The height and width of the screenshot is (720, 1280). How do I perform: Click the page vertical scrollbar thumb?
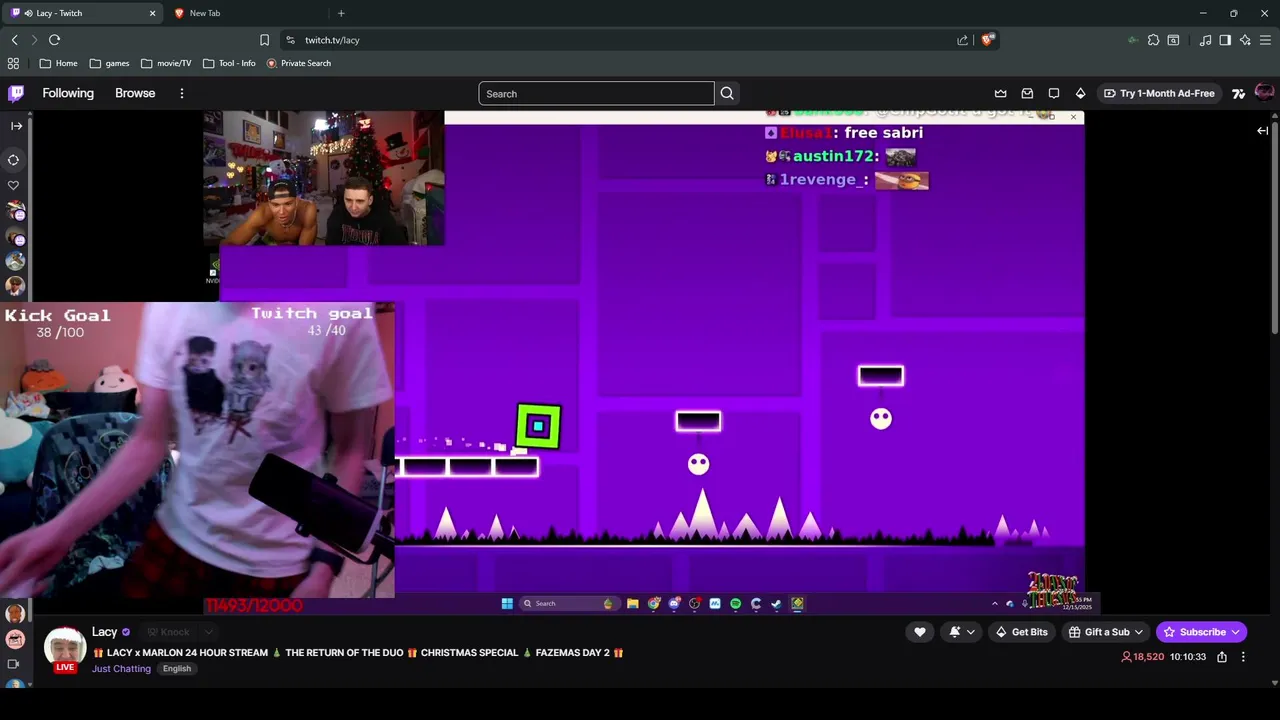click(x=1275, y=226)
